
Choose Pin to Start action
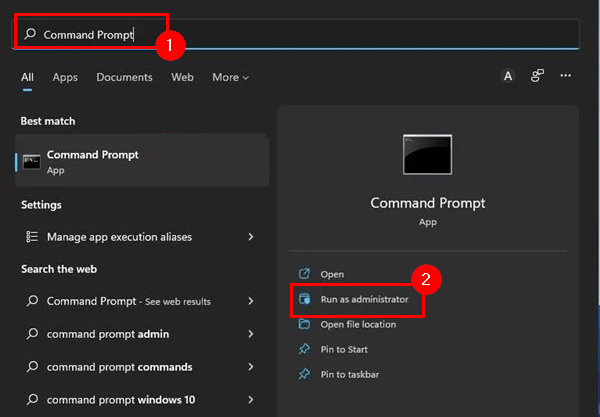[x=344, y=349]
